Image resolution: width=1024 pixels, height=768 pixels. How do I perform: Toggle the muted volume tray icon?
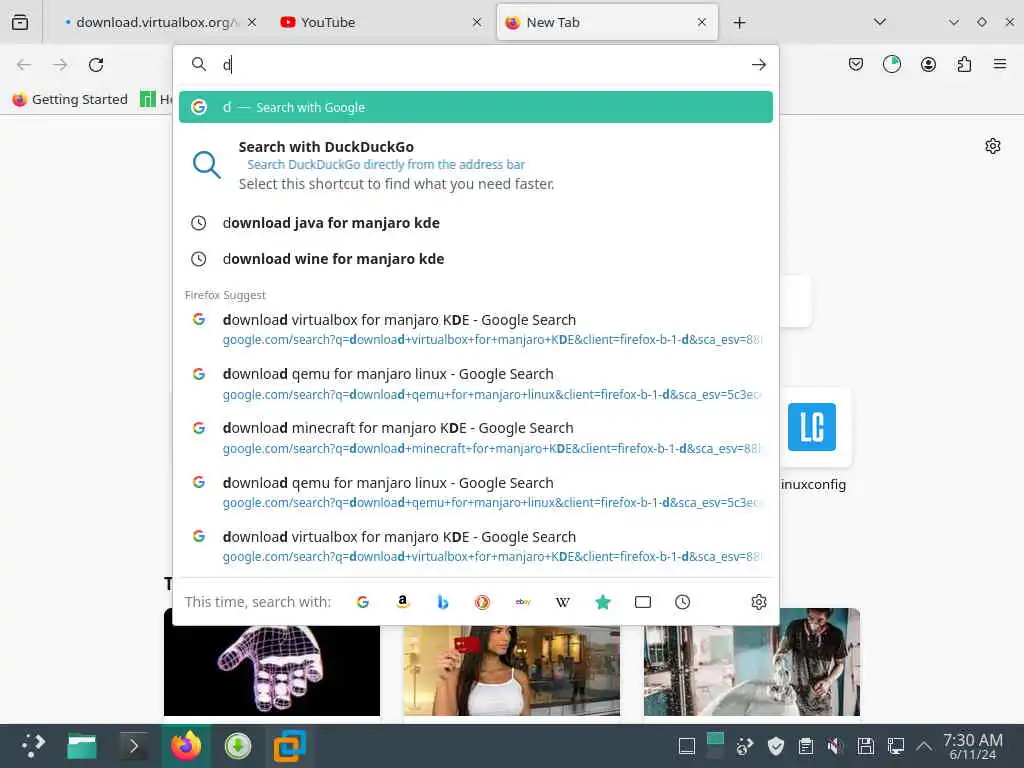[835, 746]
